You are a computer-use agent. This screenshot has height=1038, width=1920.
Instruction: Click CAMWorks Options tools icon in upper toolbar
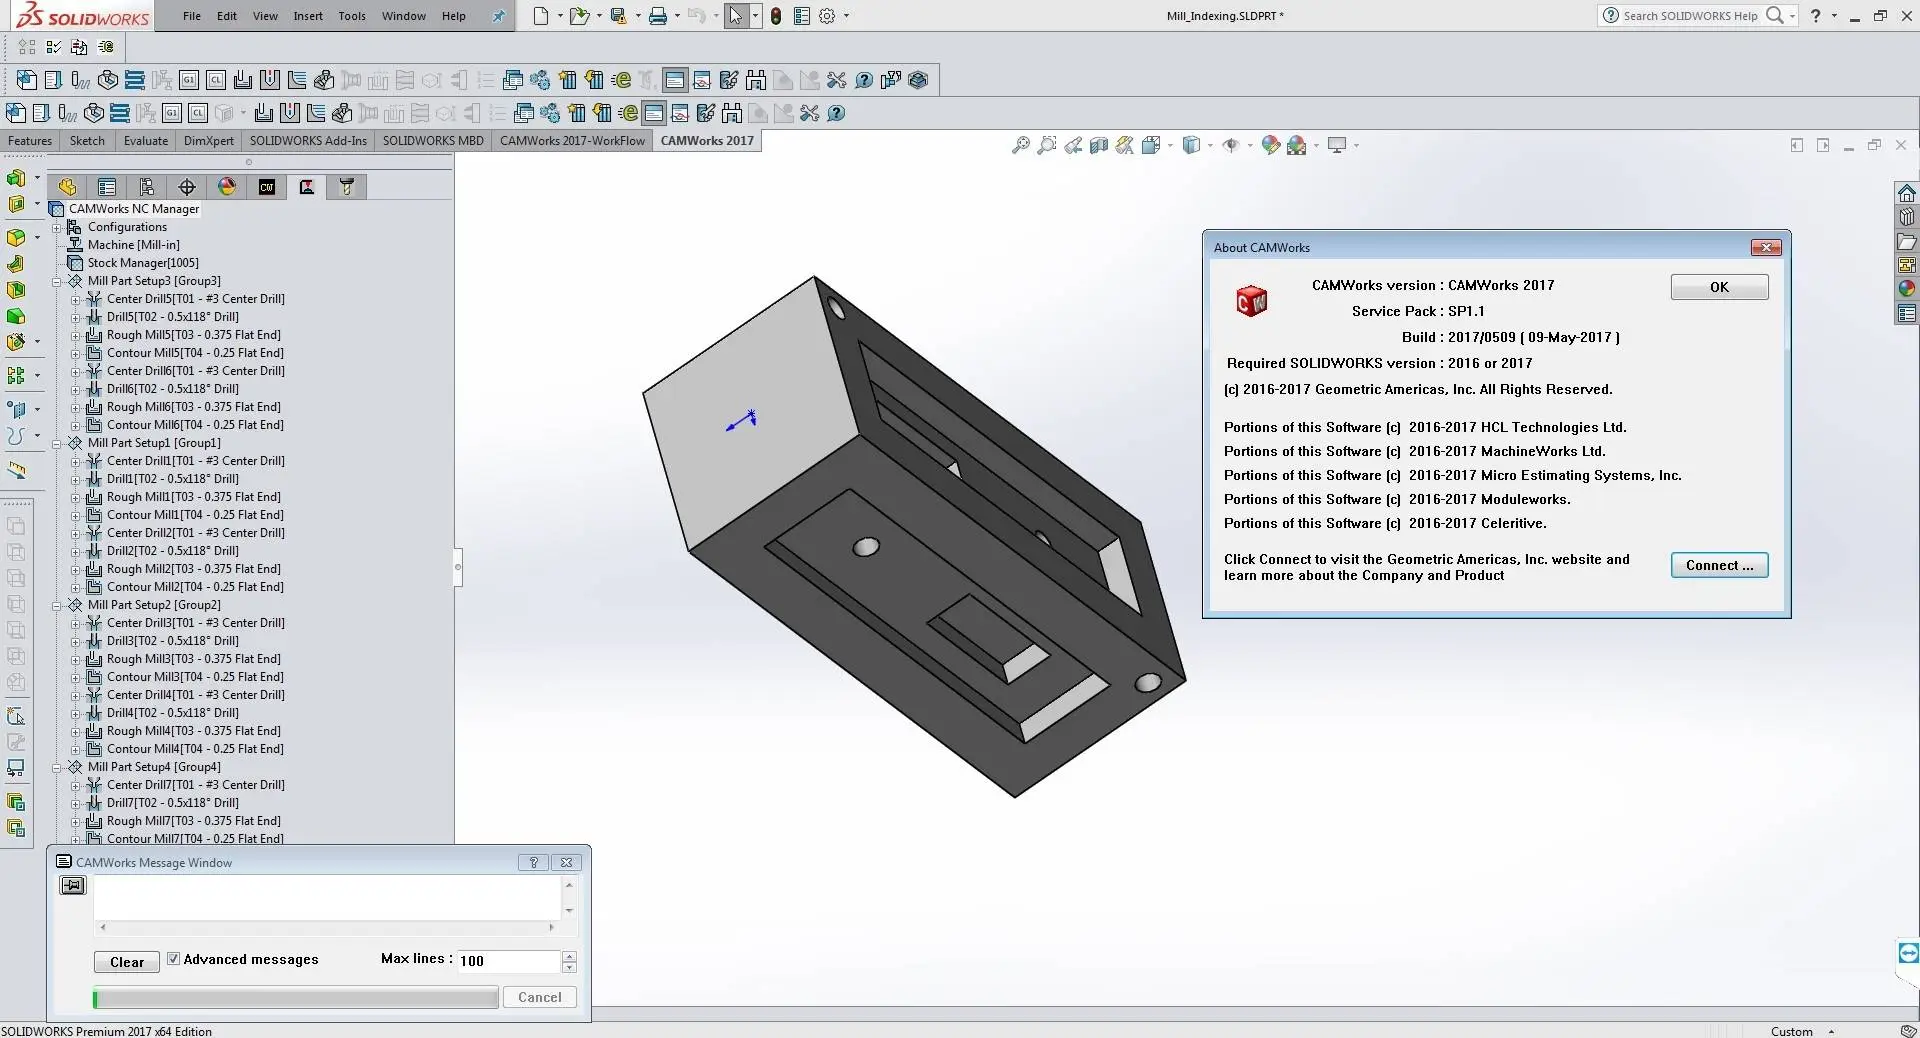pyautogui.click(x=837, y=80)
